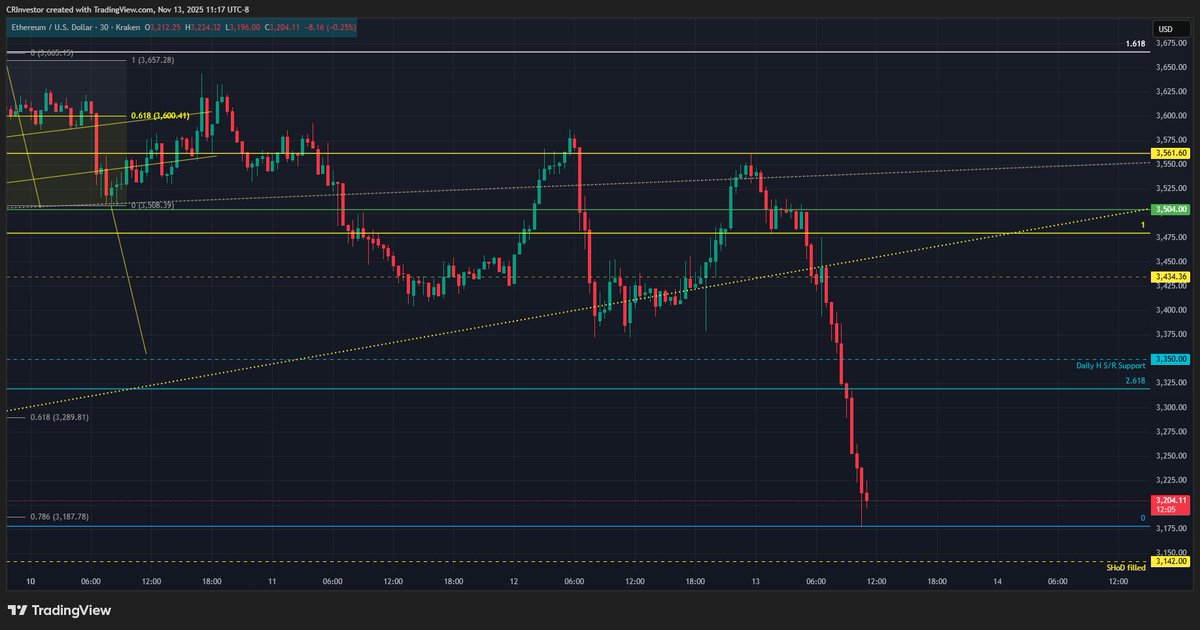
Task: Click the 3,250.00 price axis tick
Action: tap(1171, 455)
